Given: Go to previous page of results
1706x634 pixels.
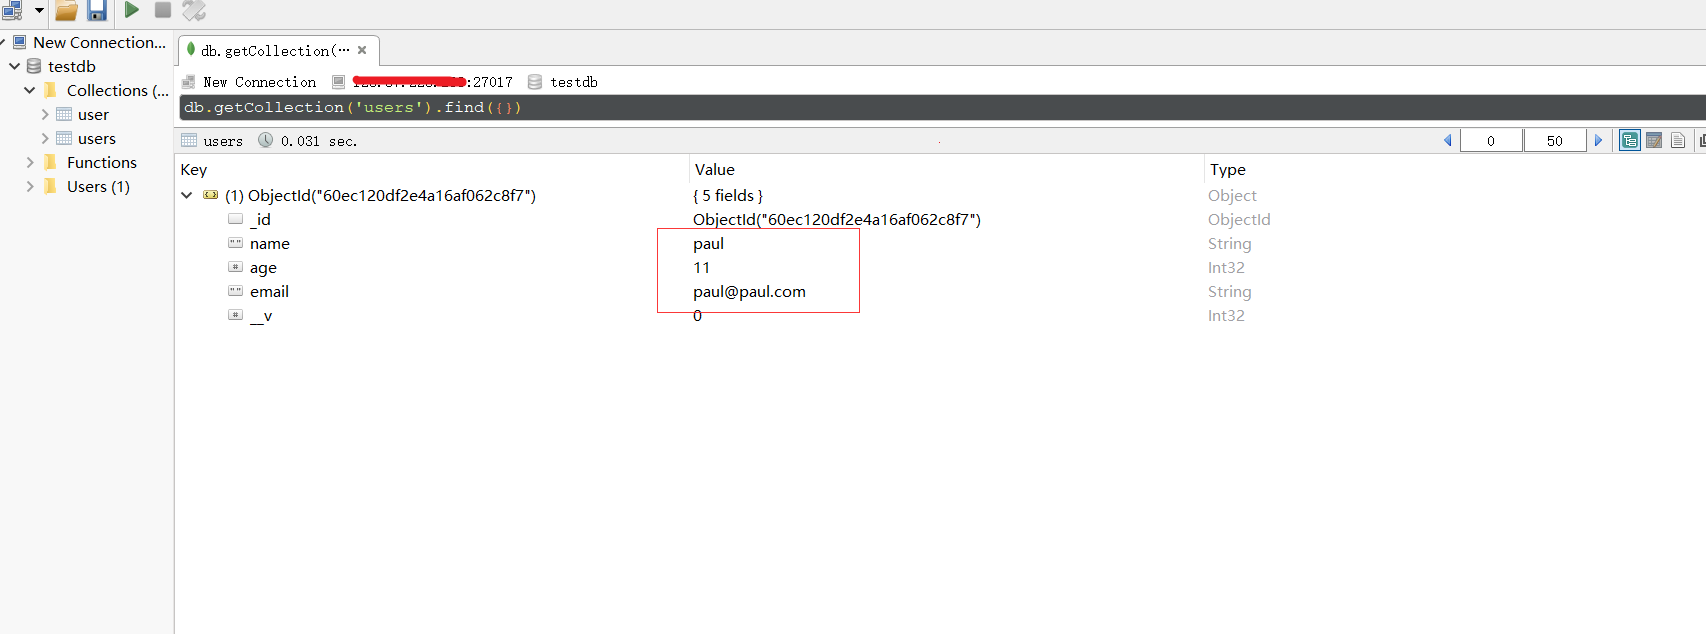Looking at the screenshot, I should [1447, 140].
